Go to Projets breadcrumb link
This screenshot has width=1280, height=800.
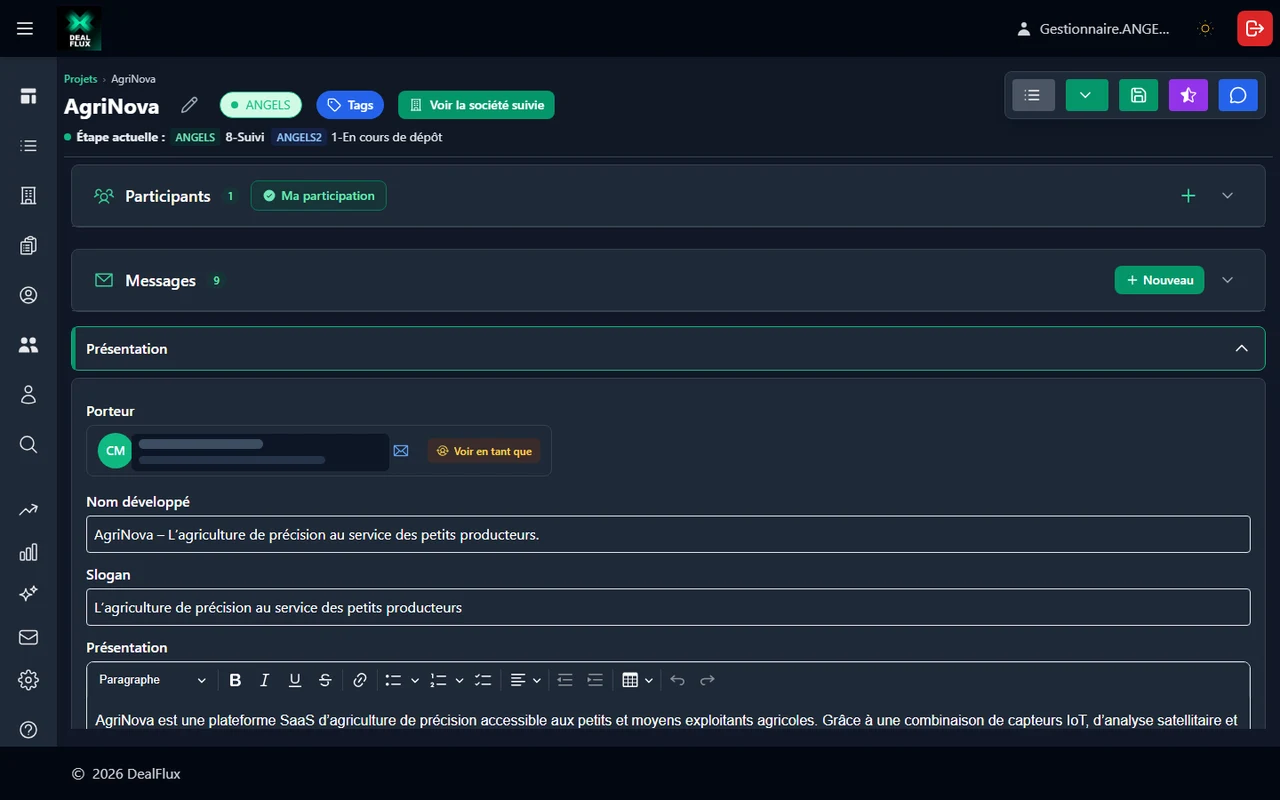tap(81, 79)
